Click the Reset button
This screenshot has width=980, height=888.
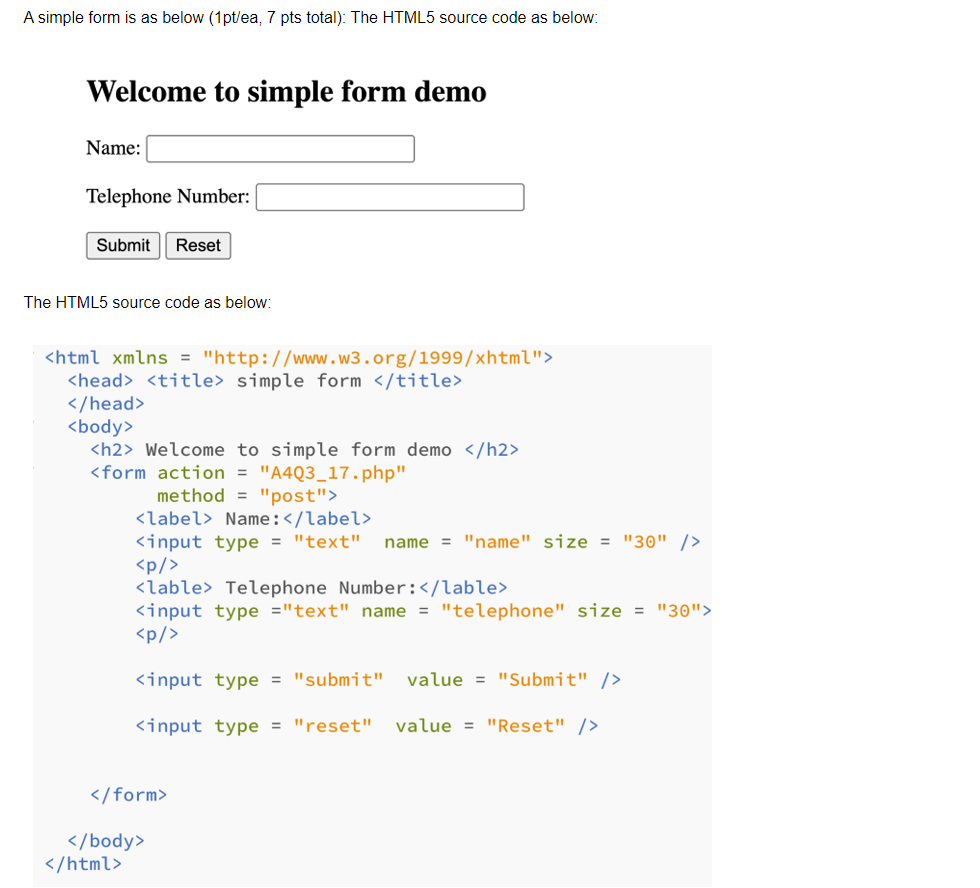tap(198, 245)
